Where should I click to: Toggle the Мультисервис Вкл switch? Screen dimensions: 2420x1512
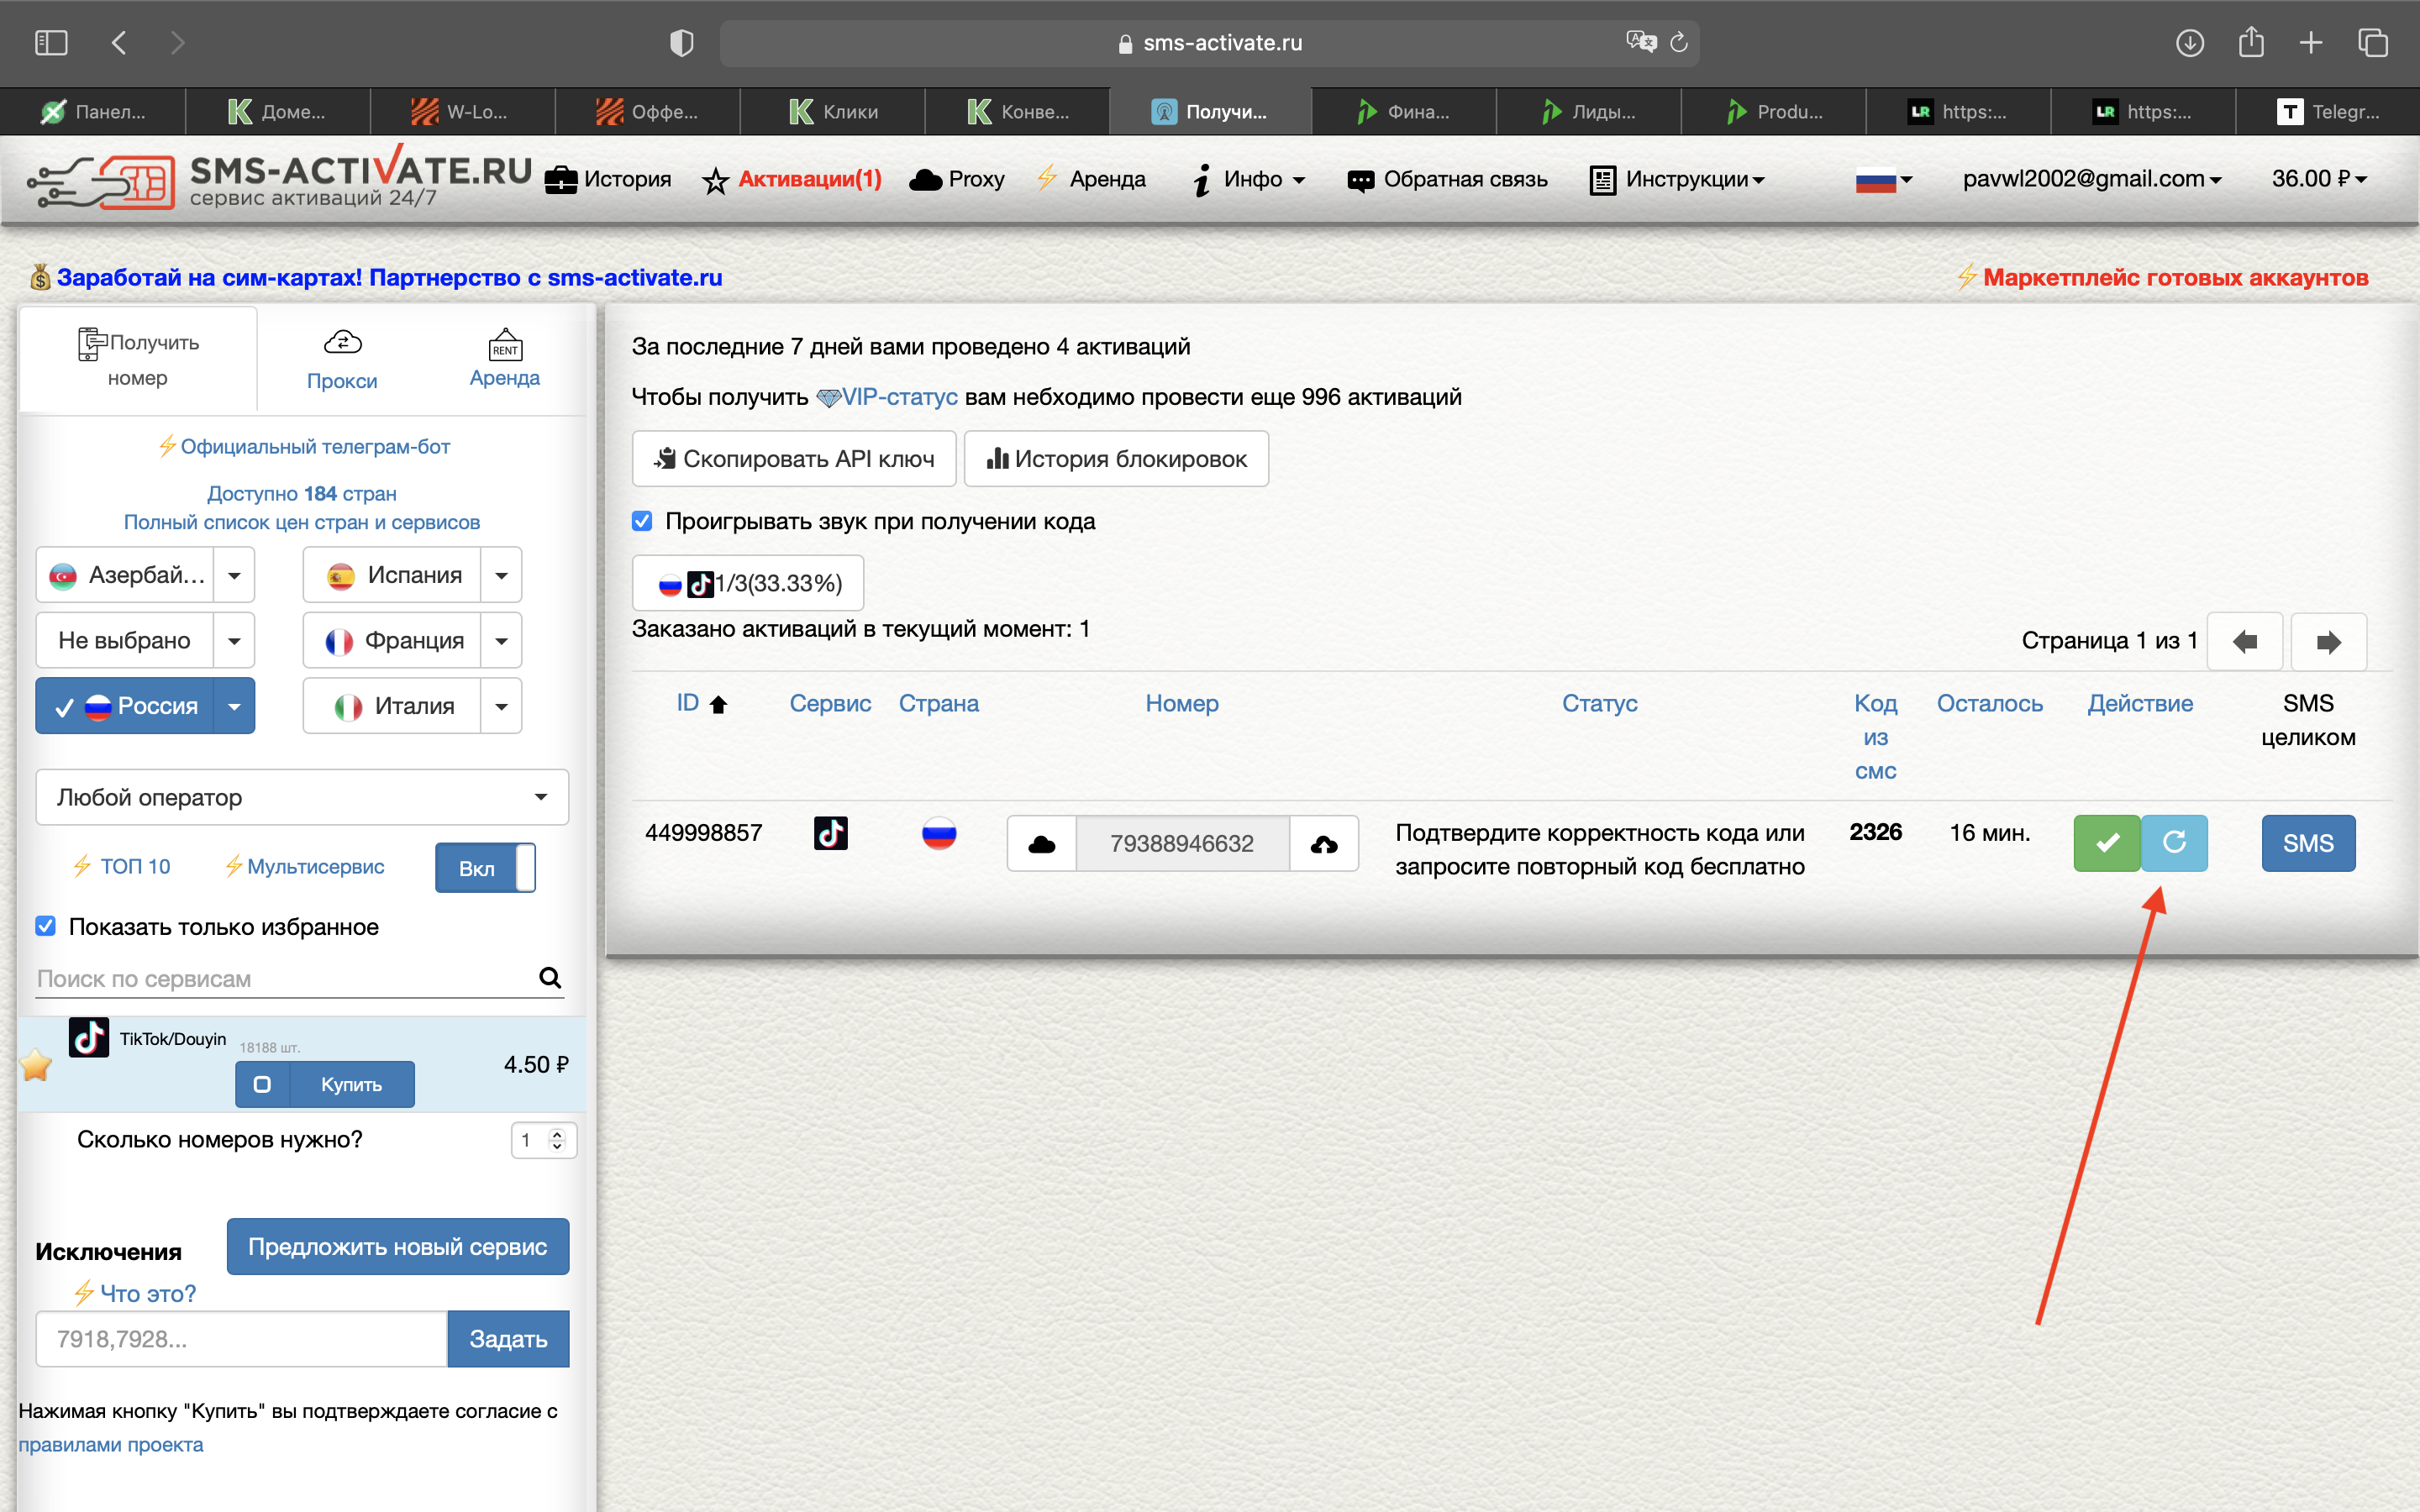pyautogui.click(x=485, y=867)
